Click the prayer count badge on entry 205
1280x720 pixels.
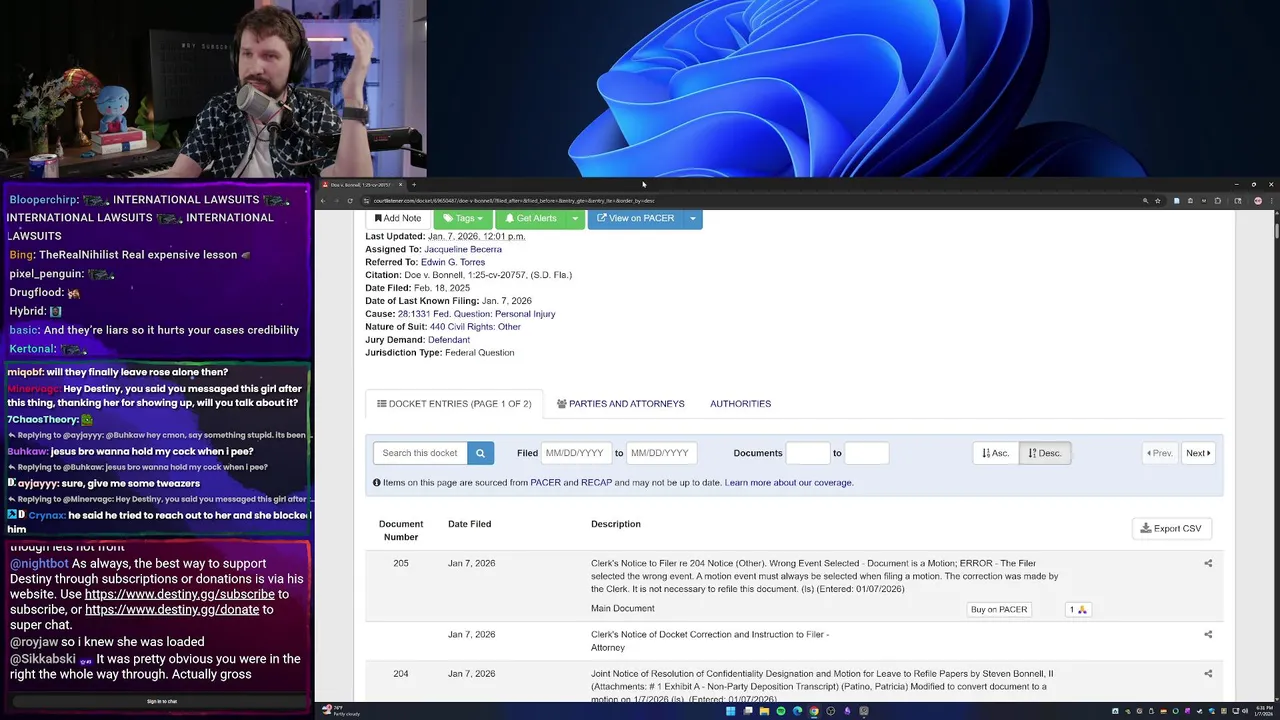(1078, 609)
